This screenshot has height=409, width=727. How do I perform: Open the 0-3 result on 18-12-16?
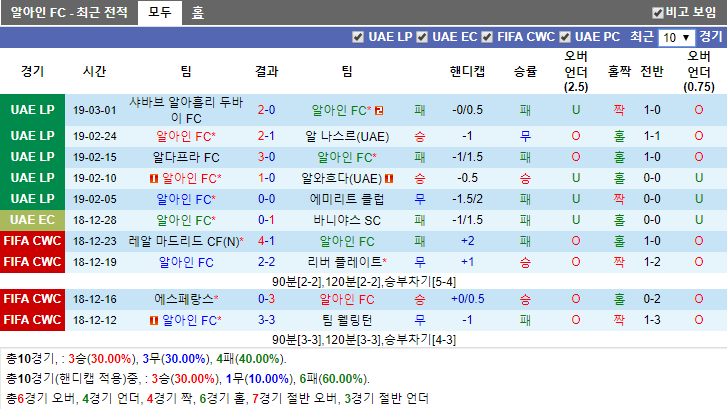point(267,299)
